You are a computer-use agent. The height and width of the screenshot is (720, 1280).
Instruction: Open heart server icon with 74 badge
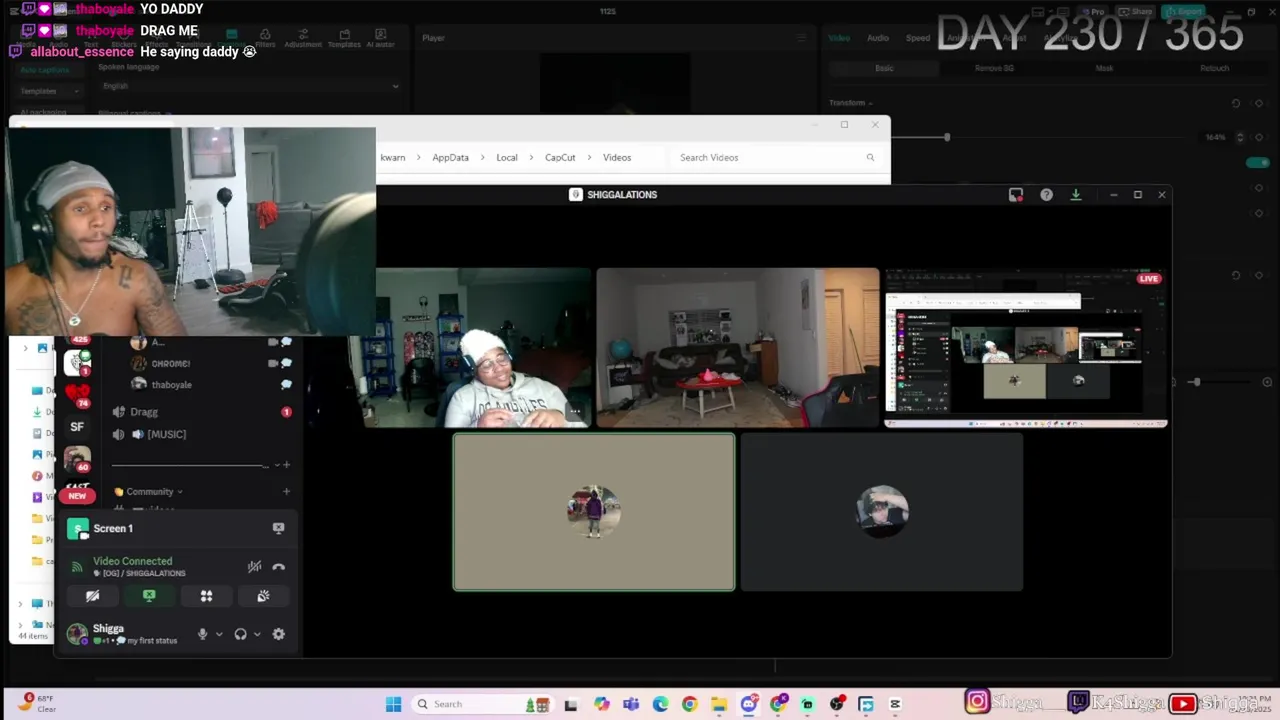77,393
